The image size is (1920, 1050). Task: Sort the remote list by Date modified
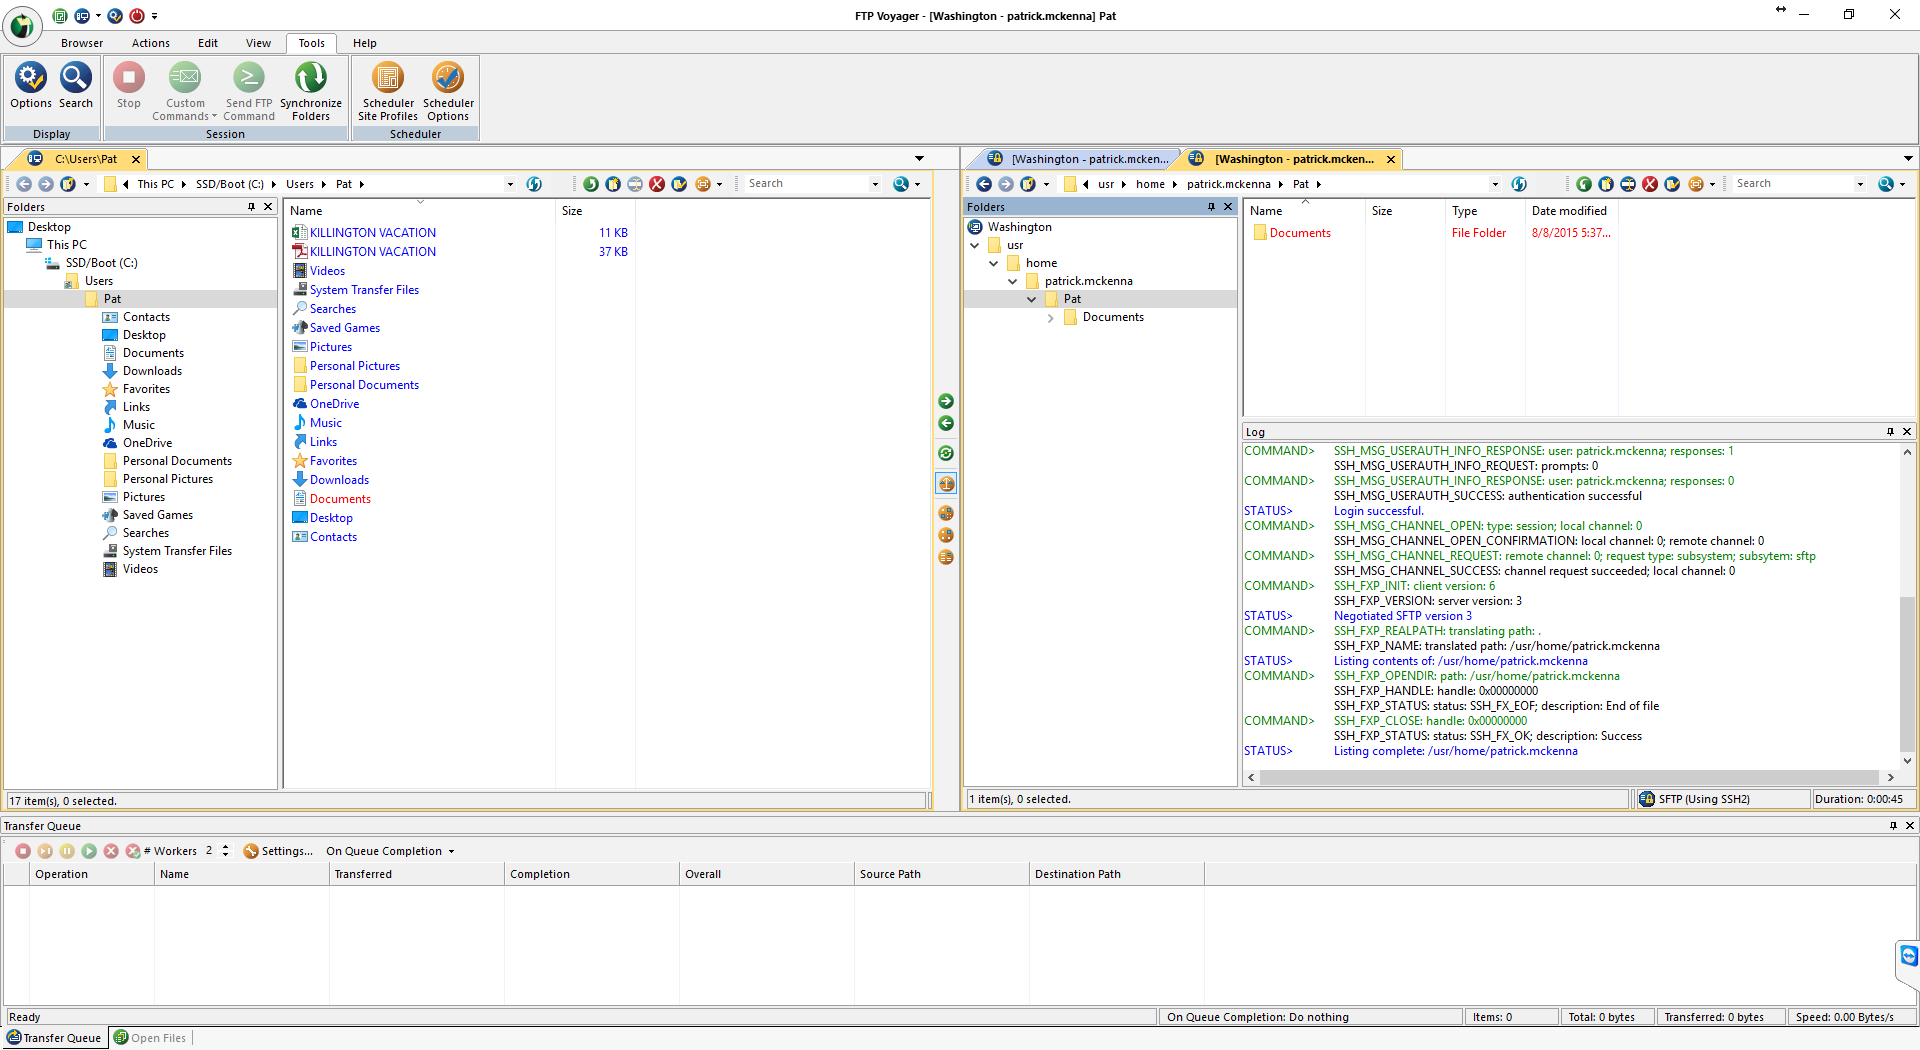1569,211
